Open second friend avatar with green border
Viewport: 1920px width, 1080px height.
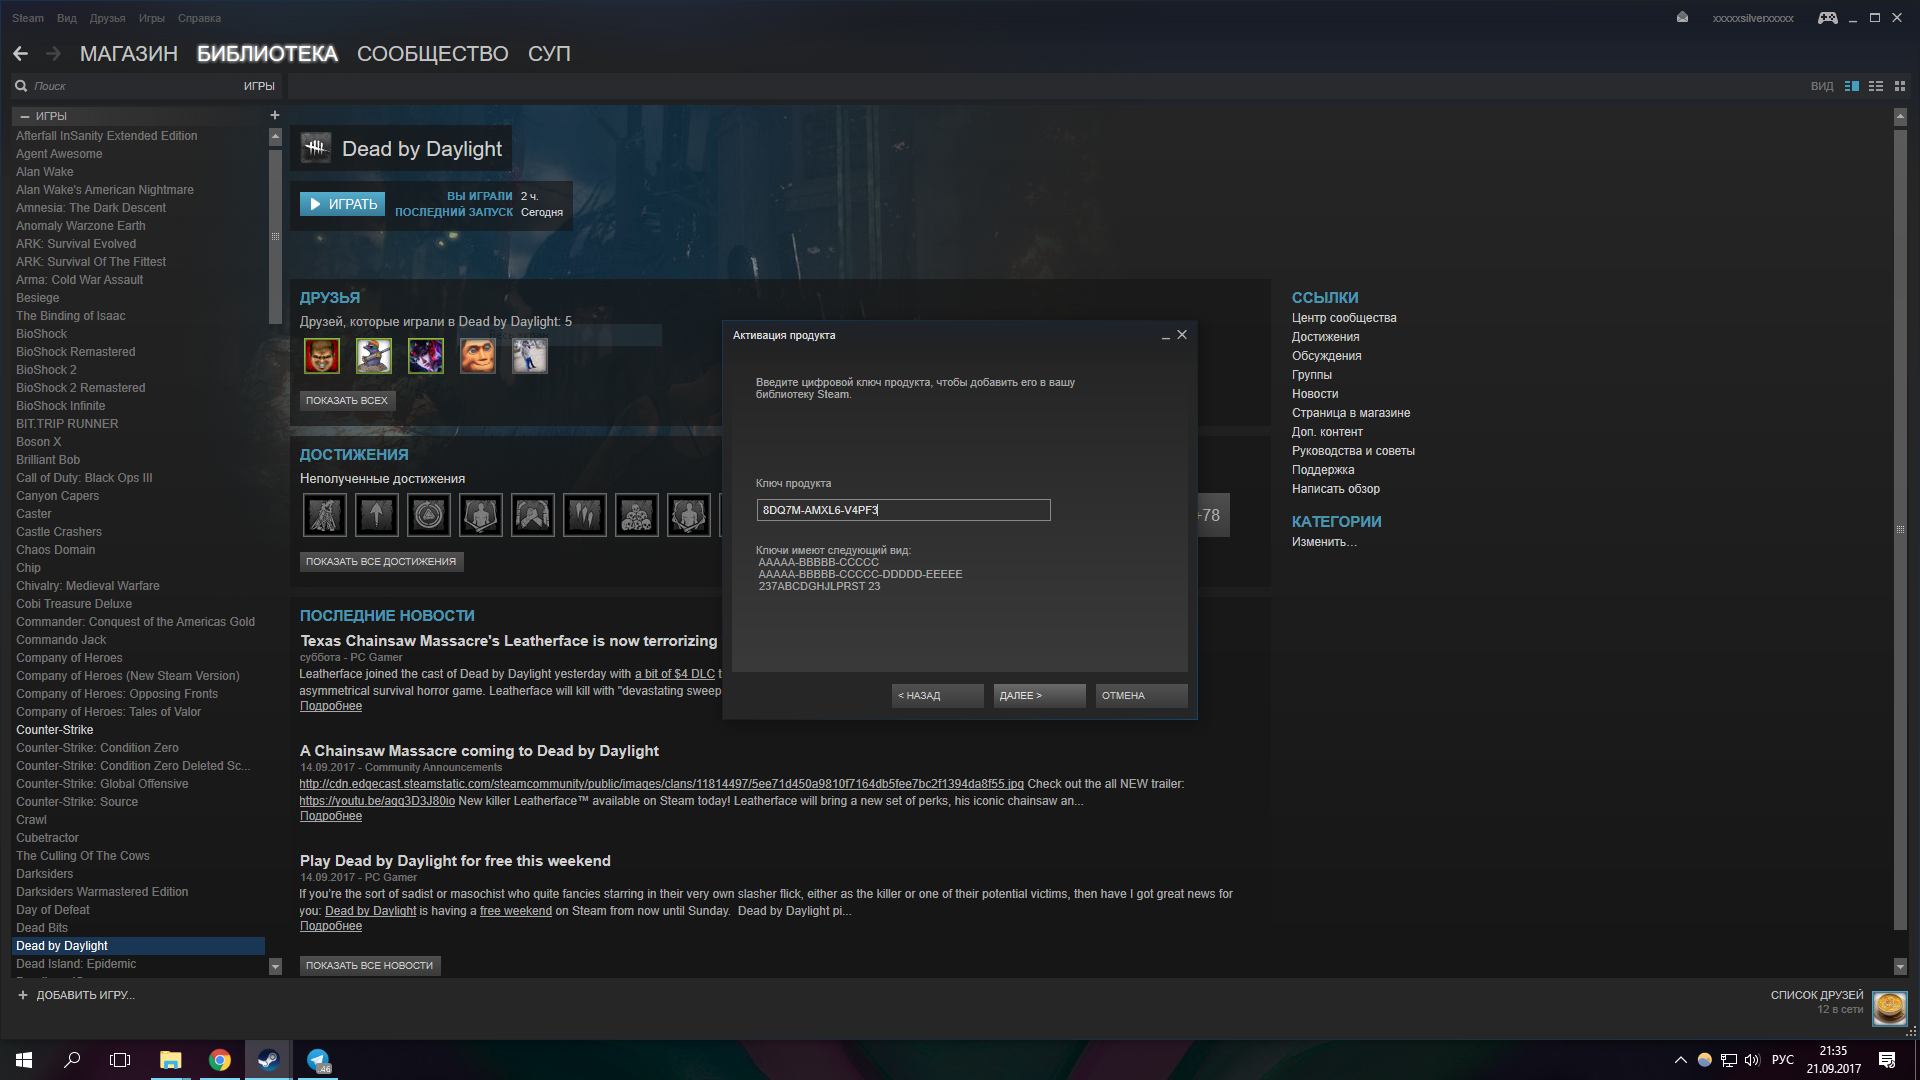click(x=374, y=355)
